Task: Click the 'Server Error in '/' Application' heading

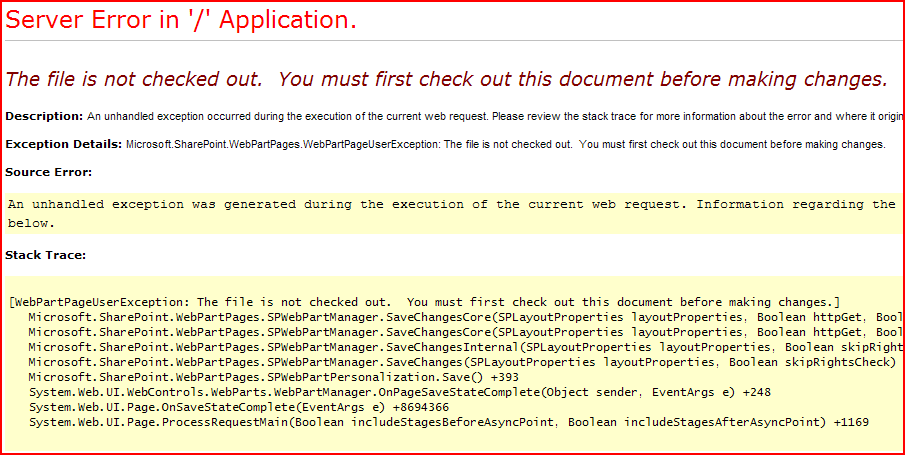Action: coord(181,20)
